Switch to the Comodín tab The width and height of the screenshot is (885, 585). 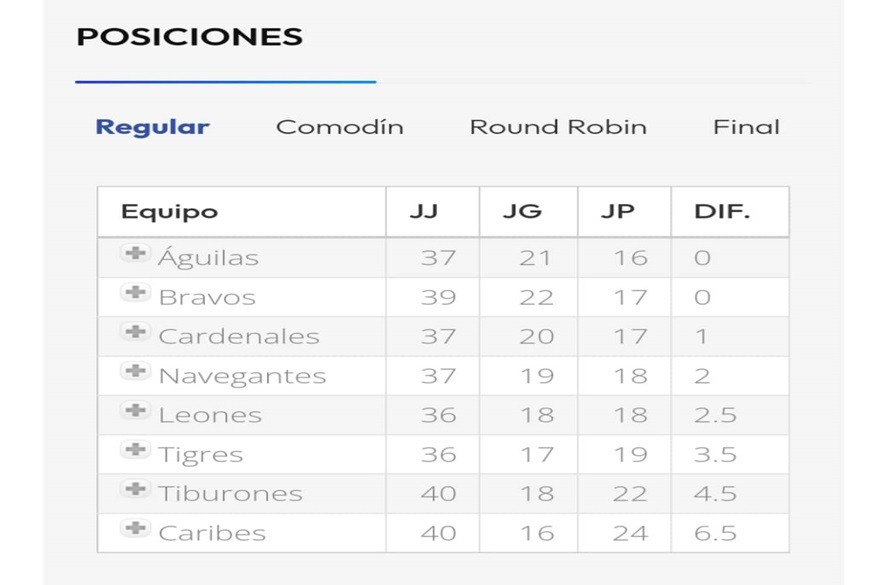[340, 127]
